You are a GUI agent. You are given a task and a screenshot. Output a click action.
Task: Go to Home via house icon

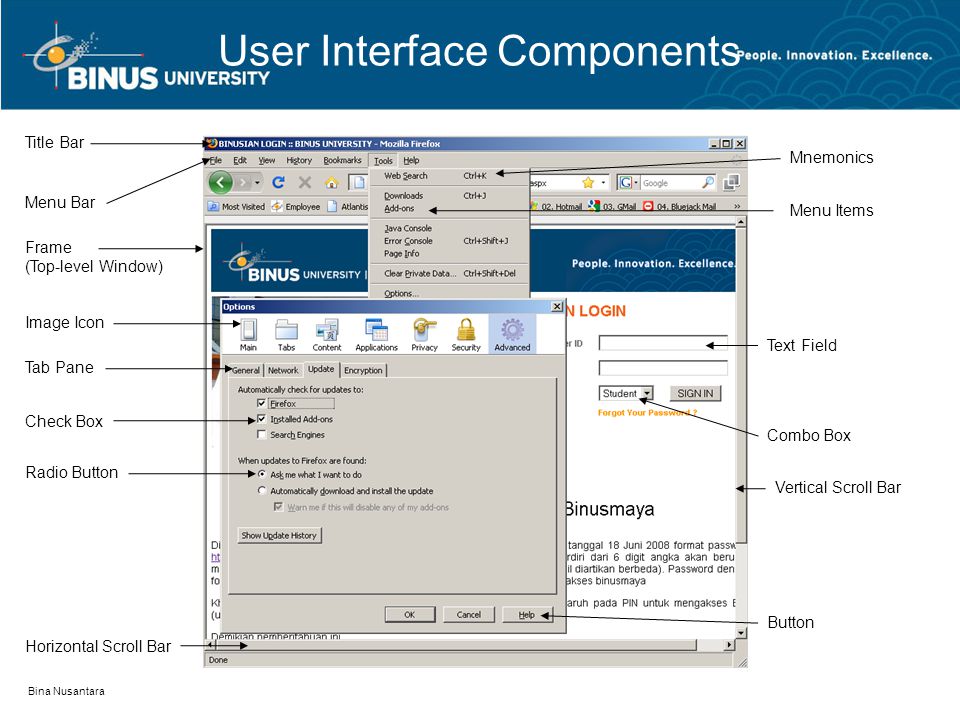click(x=331, y=182)
